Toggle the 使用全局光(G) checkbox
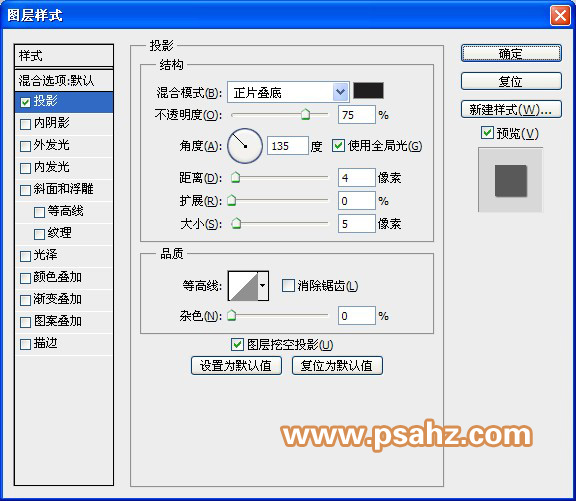The height and width of the screenshot is (501, 576). tap(338, 145)
